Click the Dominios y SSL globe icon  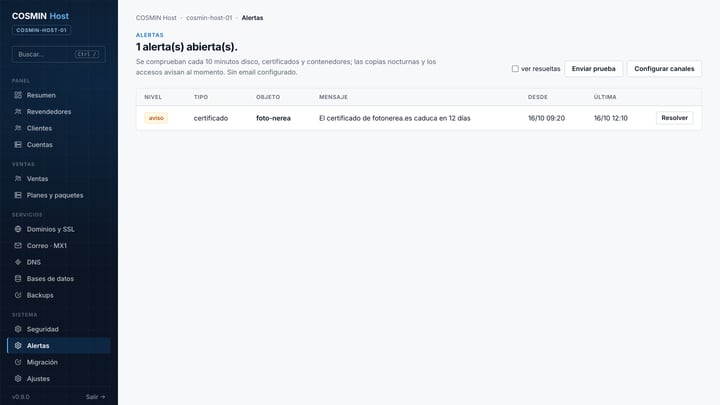18,229
